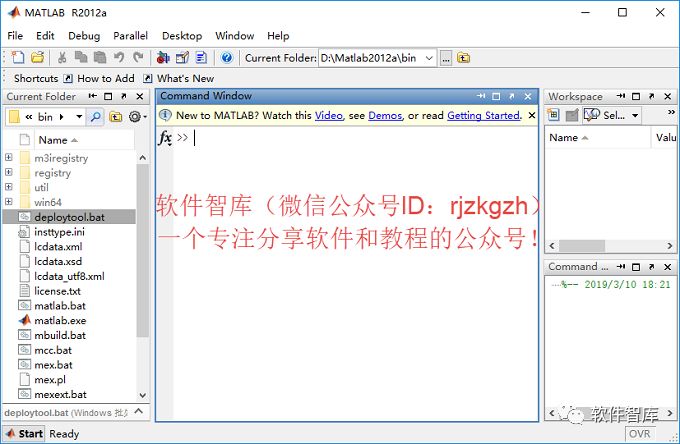This screenshot has width=680, height=444.
Task: Click the Copy icon in toolbar
Action: coord(81,57)
